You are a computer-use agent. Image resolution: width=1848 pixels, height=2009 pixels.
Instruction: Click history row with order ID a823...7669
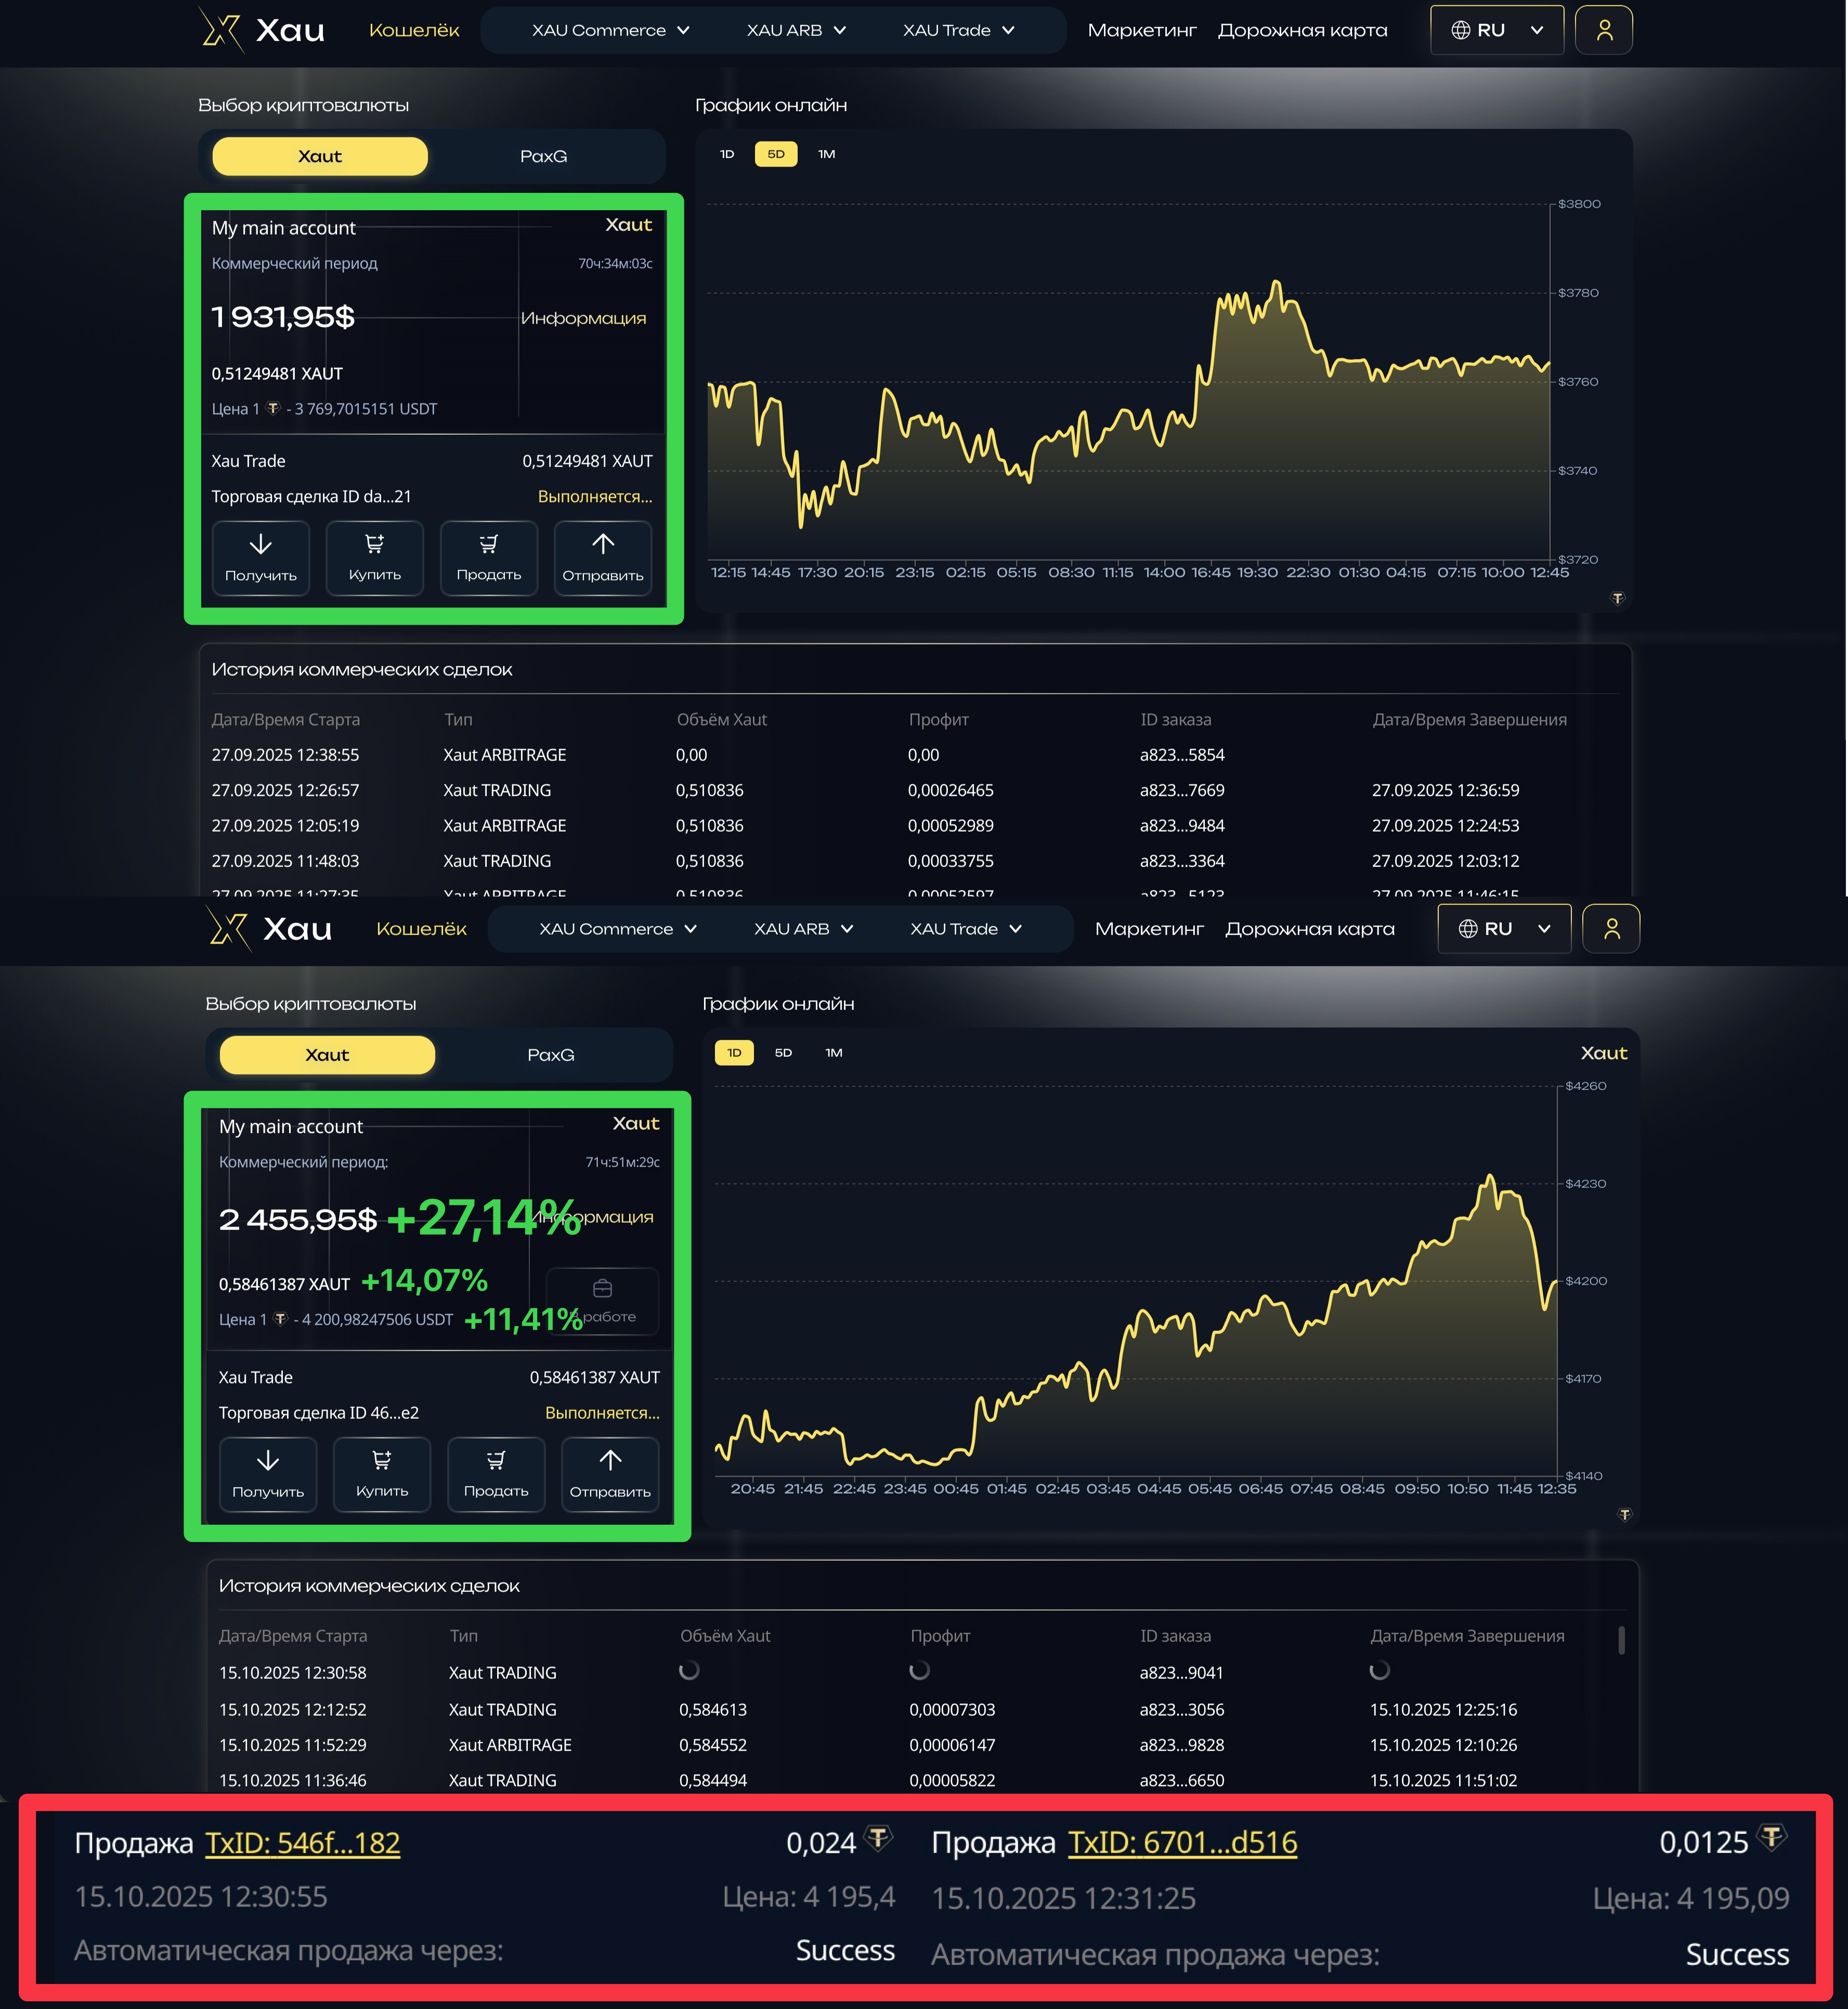(x=1182, y=790)
